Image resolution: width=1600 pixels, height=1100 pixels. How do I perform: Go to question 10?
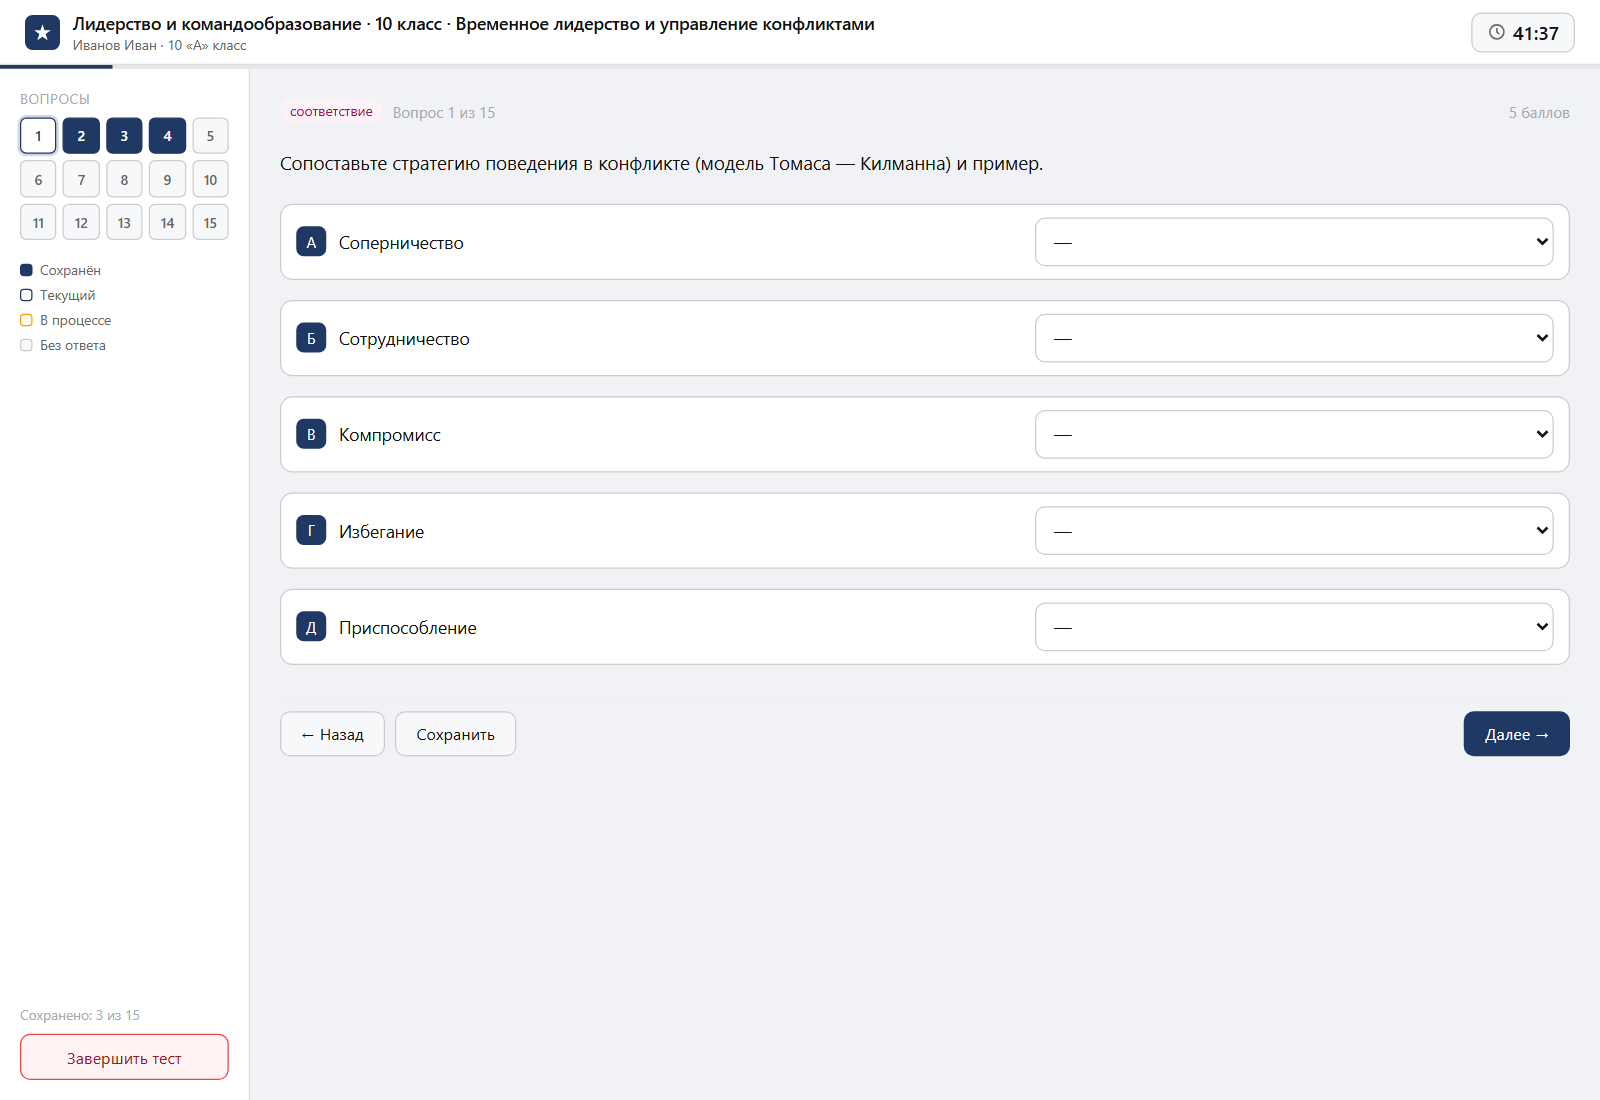pyautogui.click(x=210, y=180)
